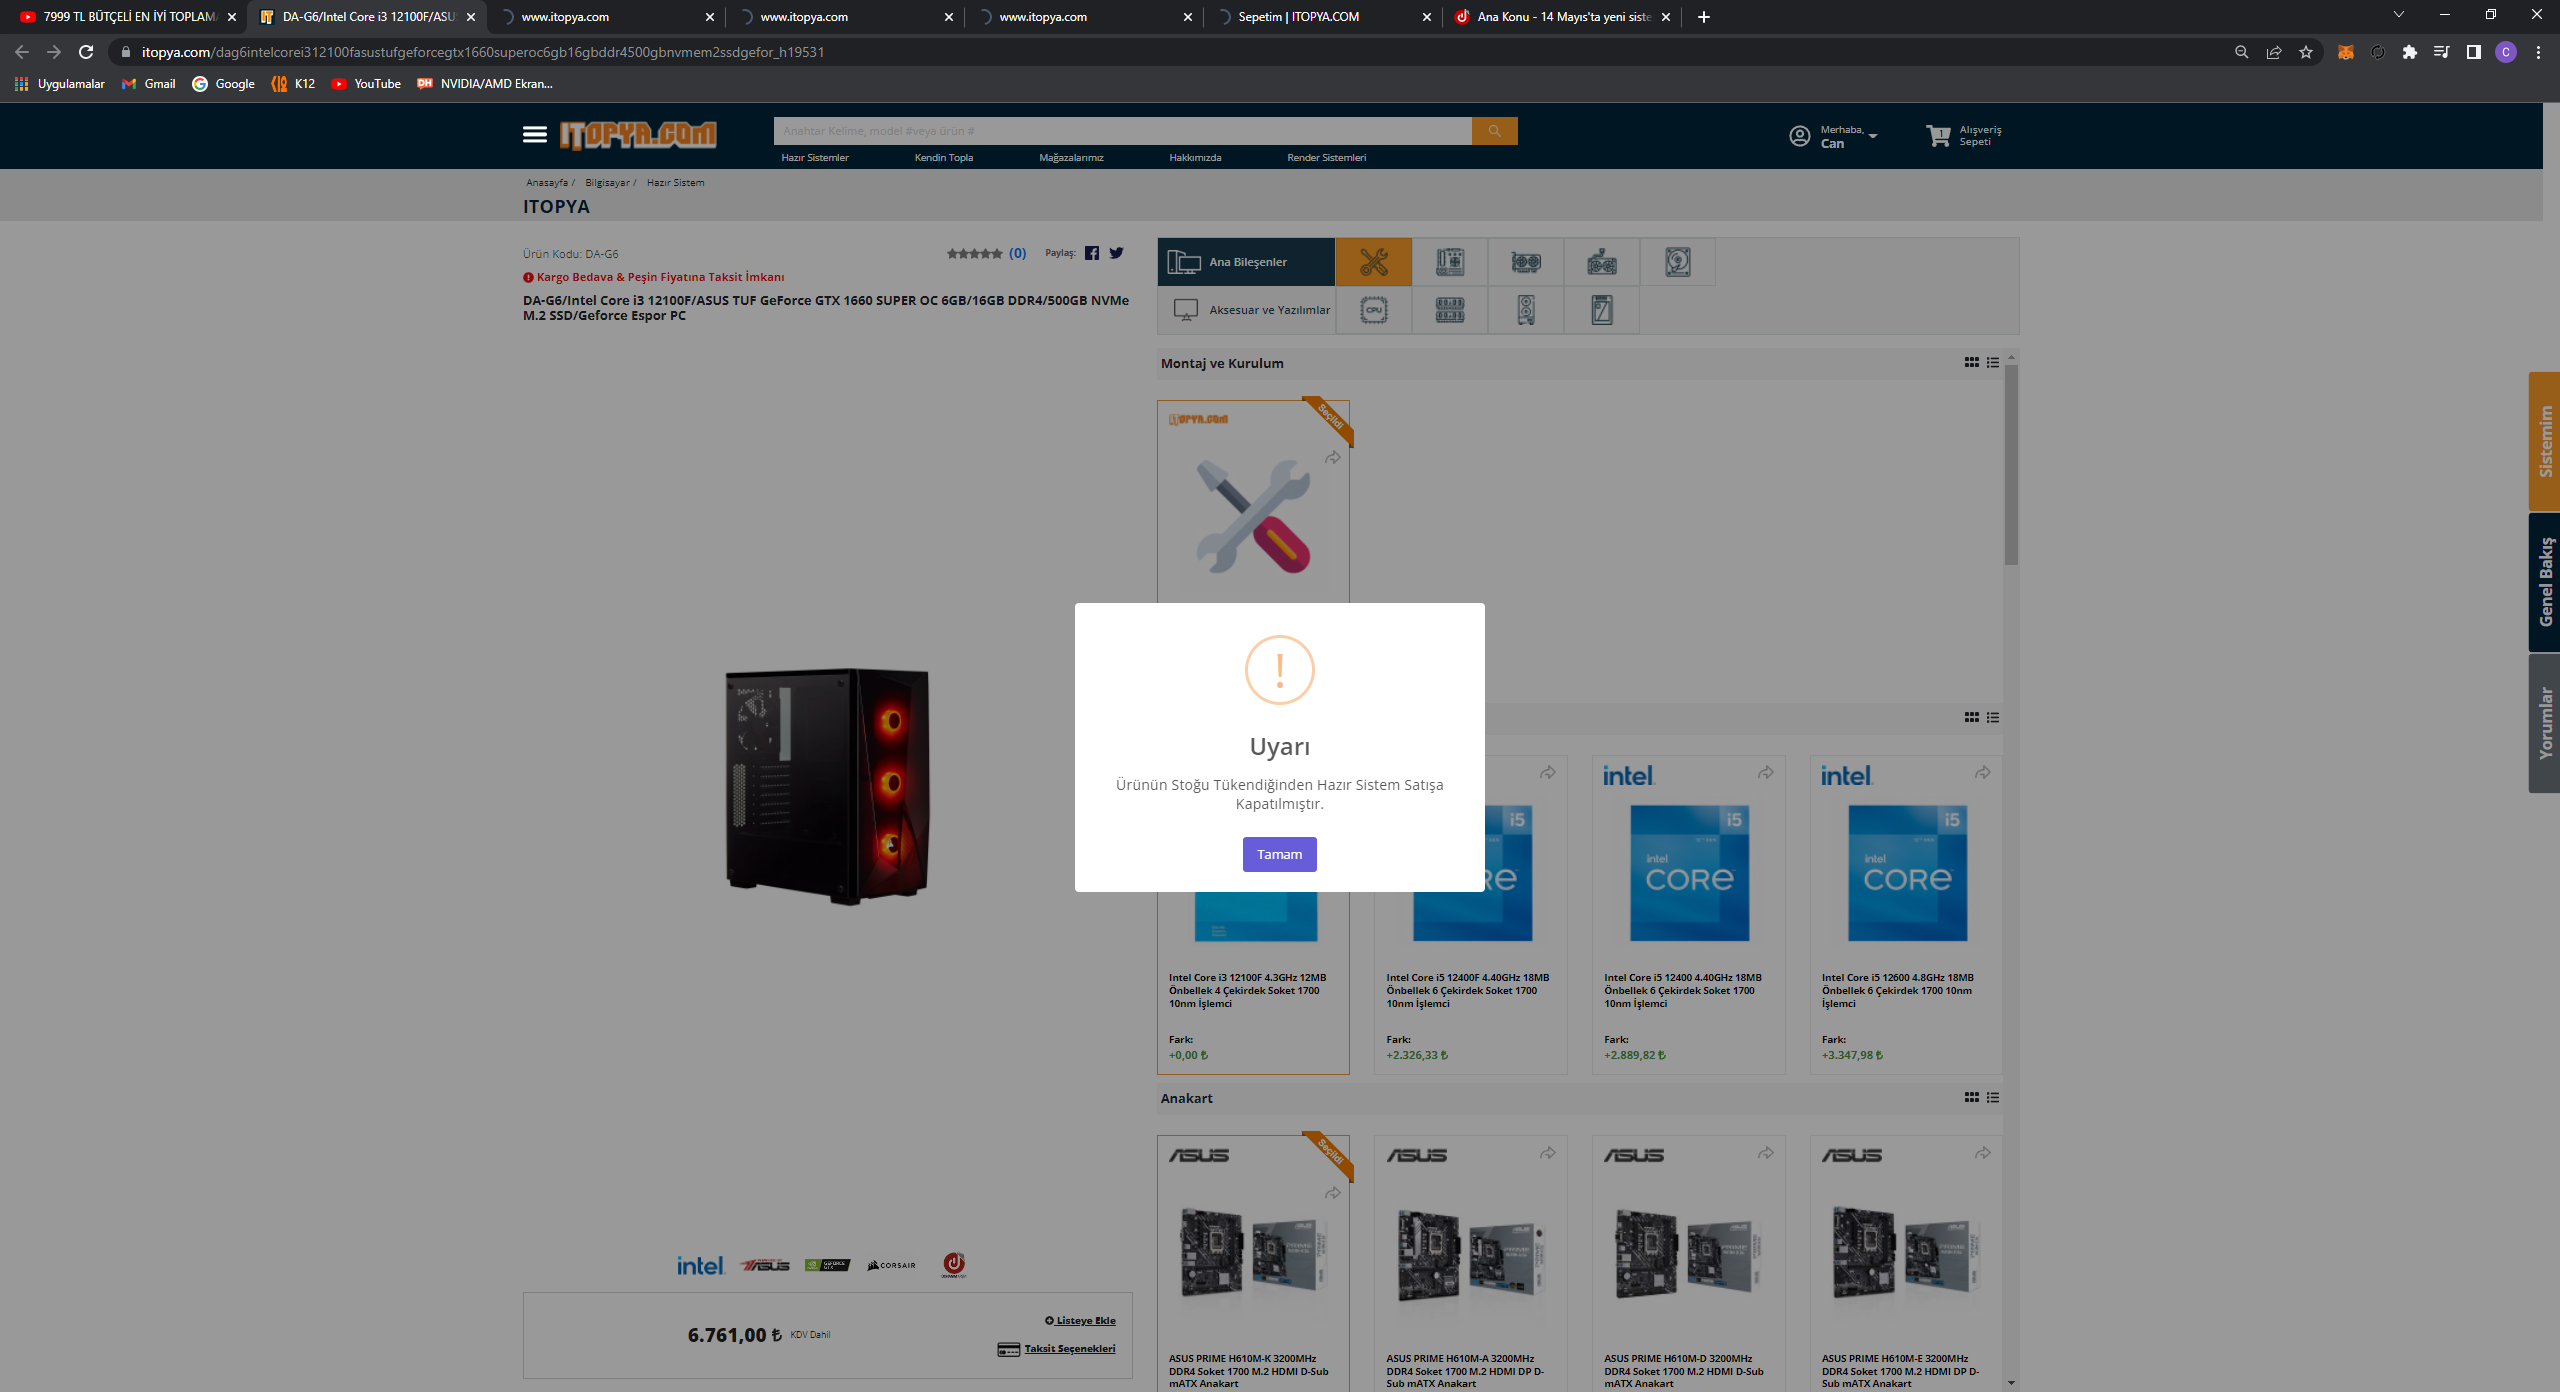Switch Montaj ve Kurulum to list view
Image resolution: width=2560 pixels, height=1392 pixels.
point(1992,363)
